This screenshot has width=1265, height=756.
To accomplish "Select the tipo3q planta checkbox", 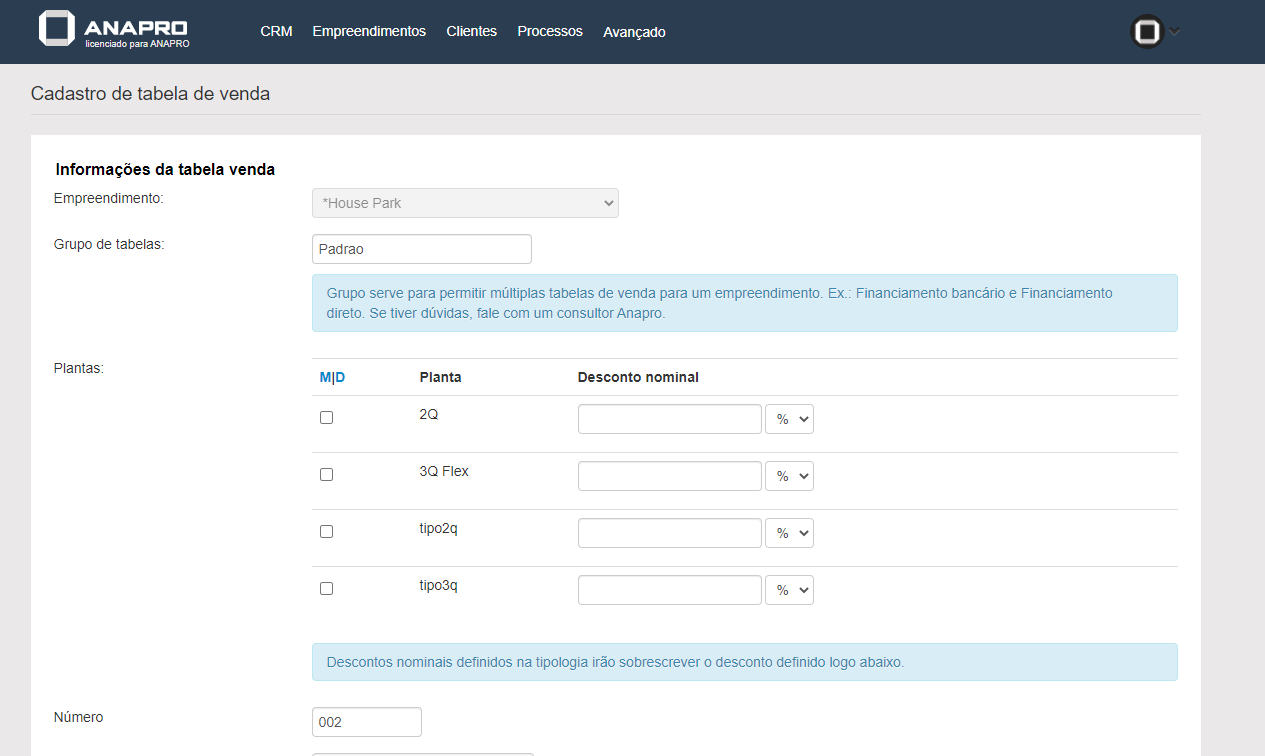I will click(326, 589).
